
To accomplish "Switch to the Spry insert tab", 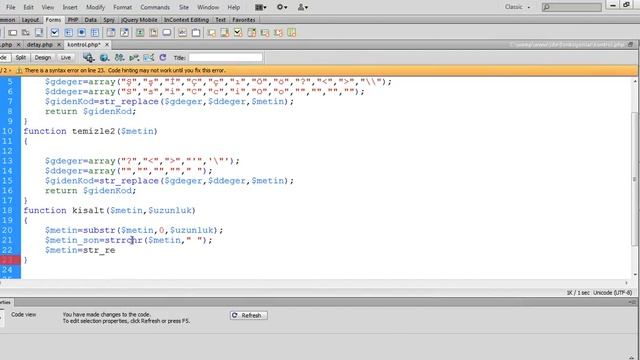I will point(109,20).
